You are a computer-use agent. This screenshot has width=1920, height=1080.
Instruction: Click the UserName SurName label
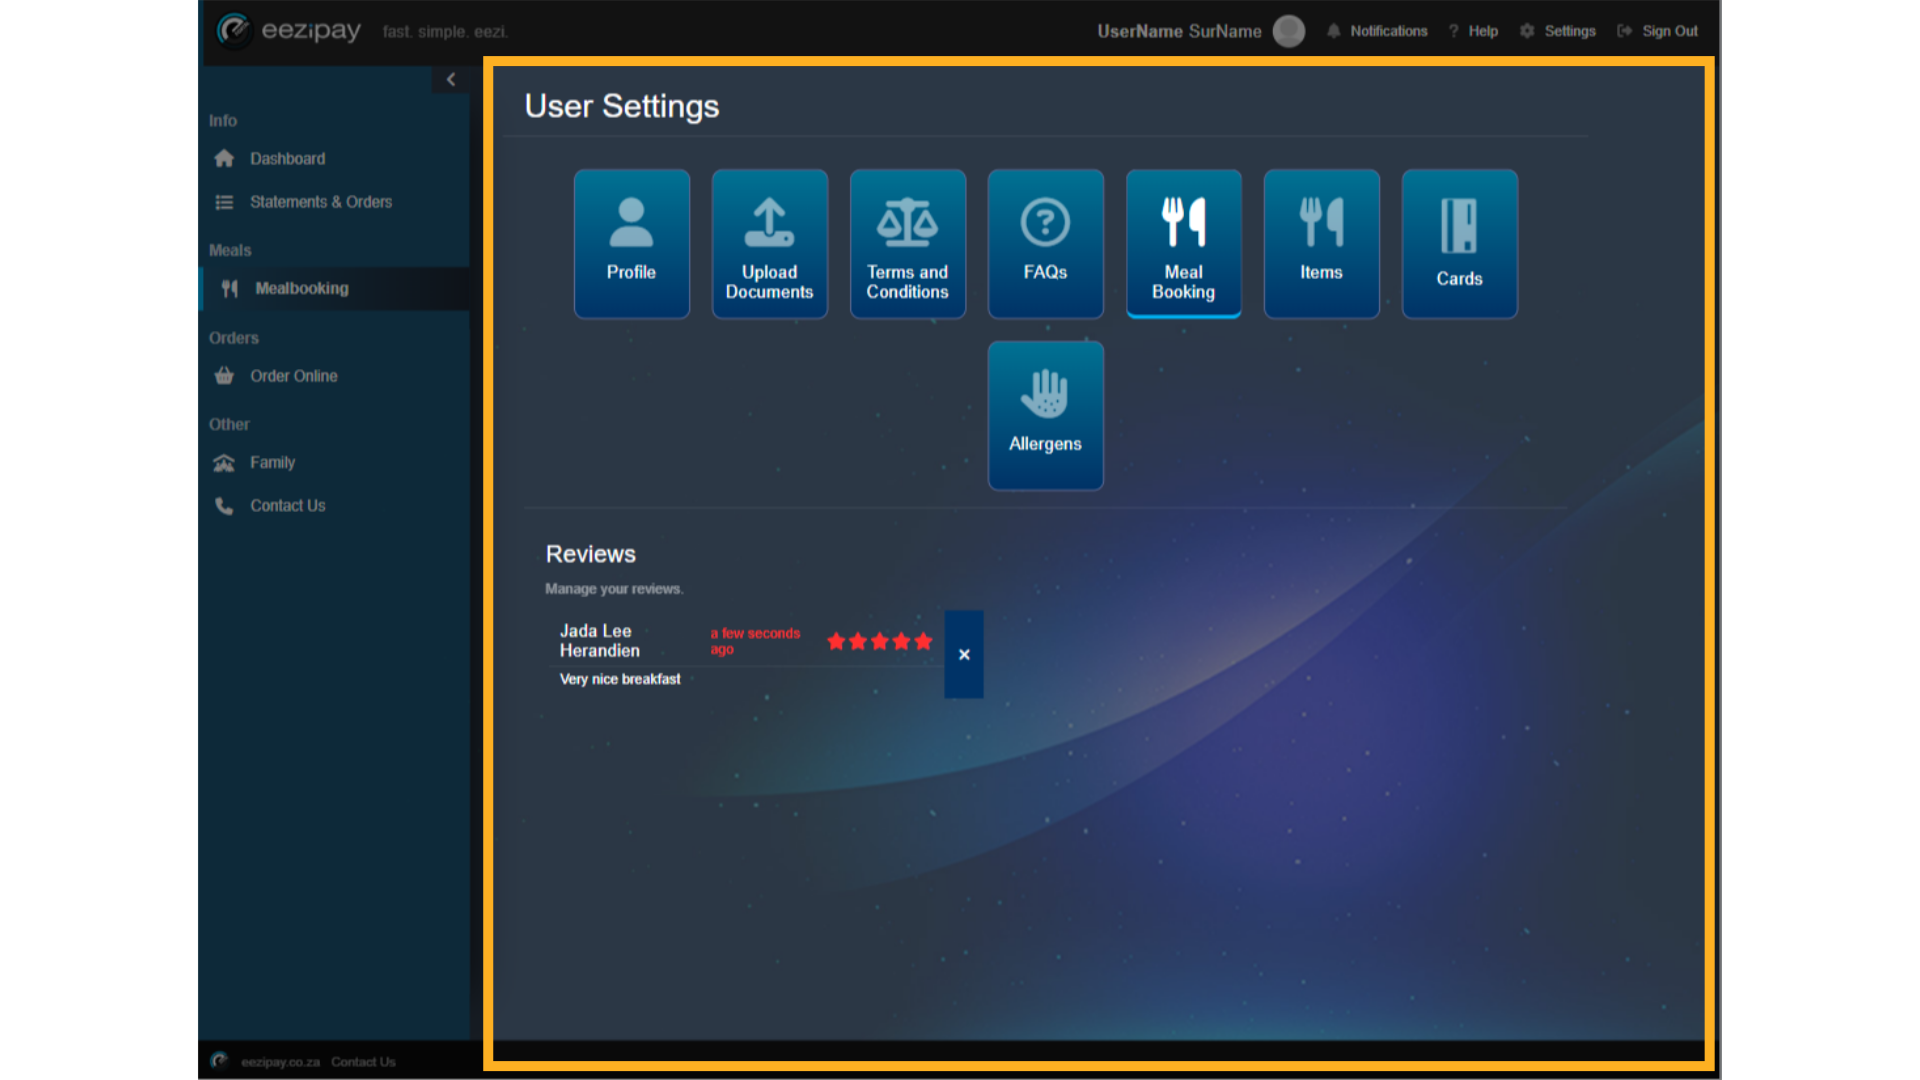click(1179, 31)
